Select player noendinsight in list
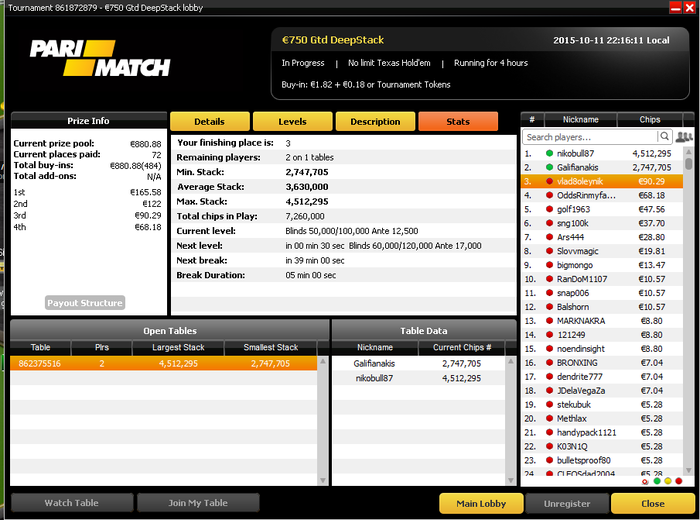This screenshot has width=700, height=520. point(602,349)
